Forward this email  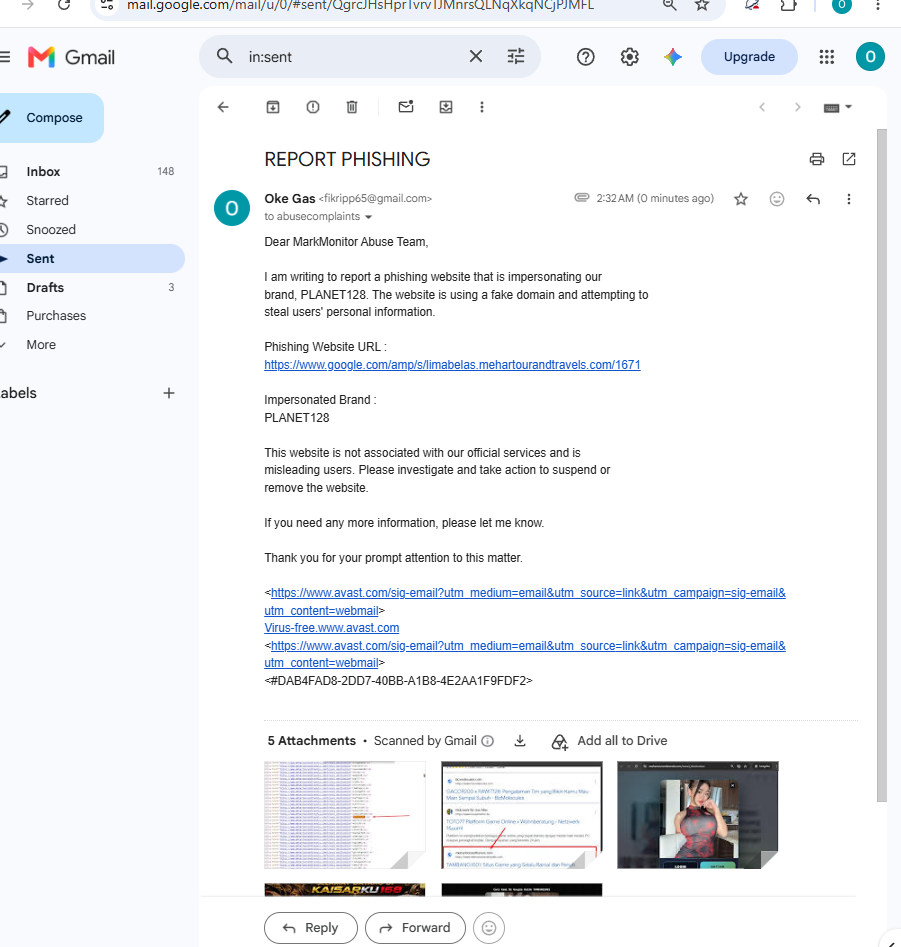coord(415,928)
